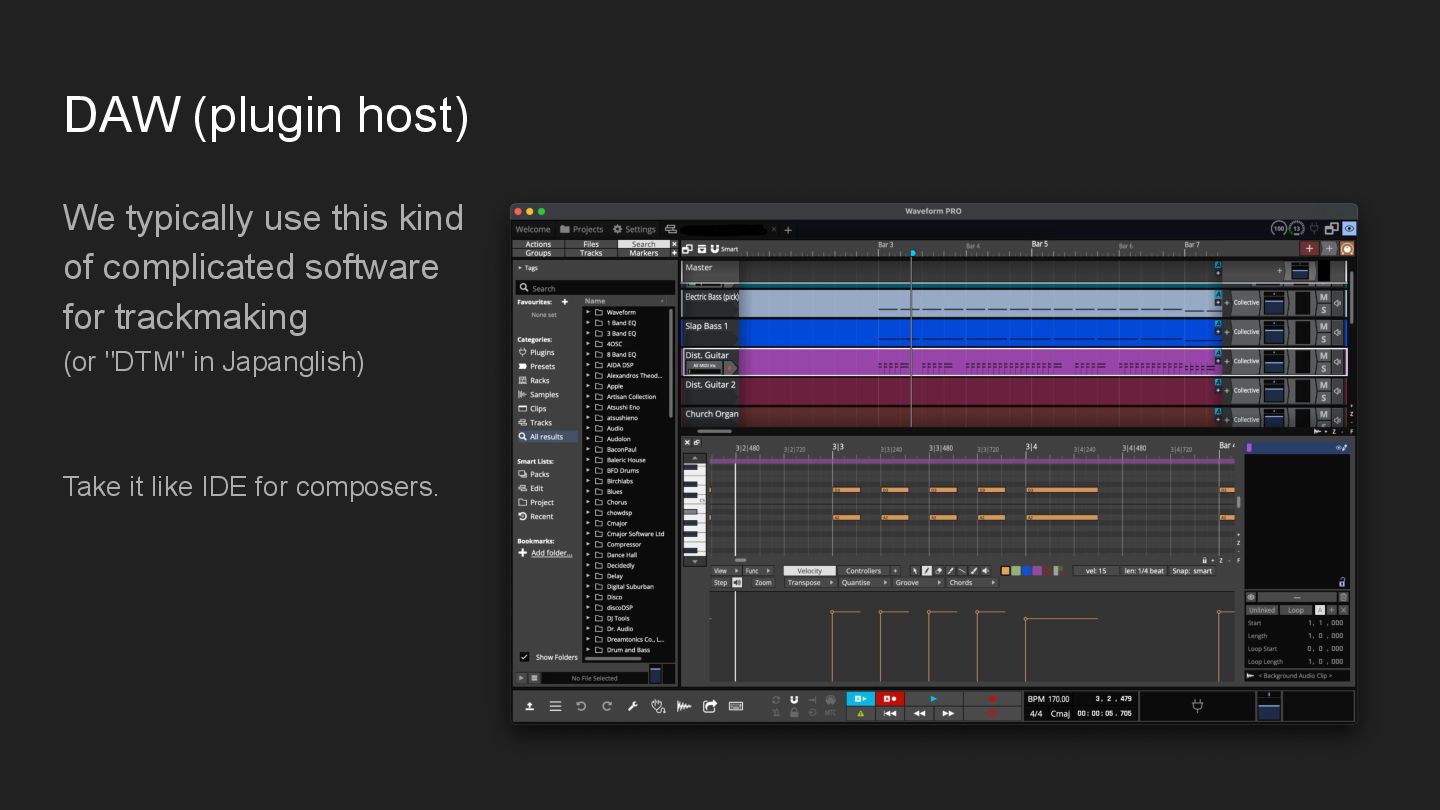Click the export/share icon in bottom toolbar

(710, 706)
